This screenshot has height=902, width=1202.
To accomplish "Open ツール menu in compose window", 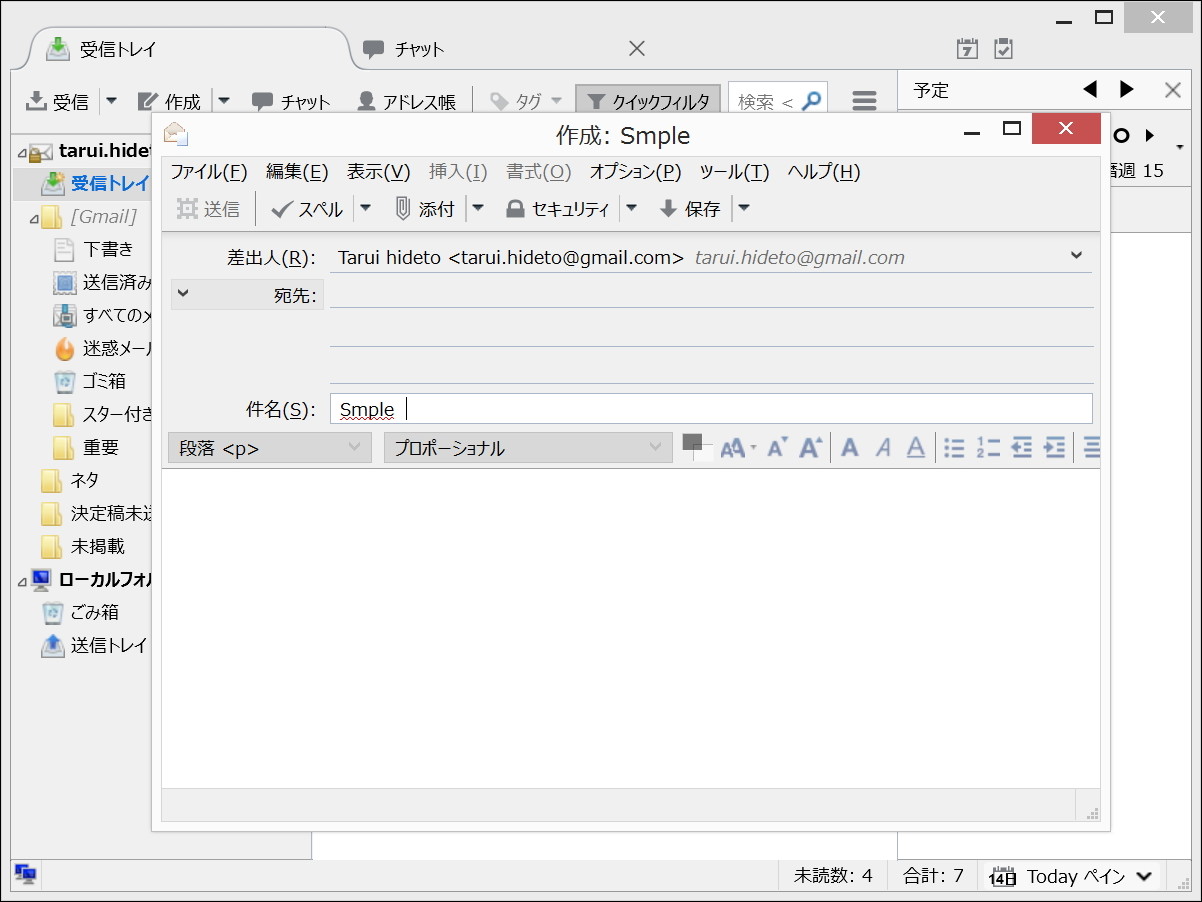I will pos(734,172).
